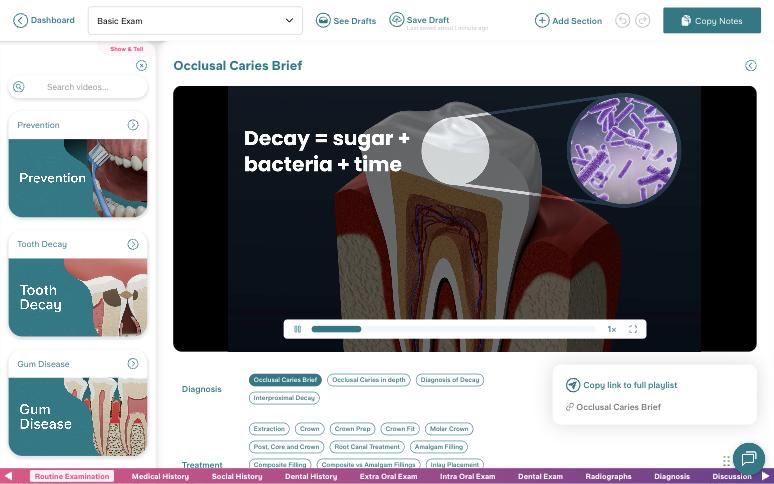Screen dimensions: 774x484
Task: Select the Diagnosis of Decay tag
Action: point(450,380)
